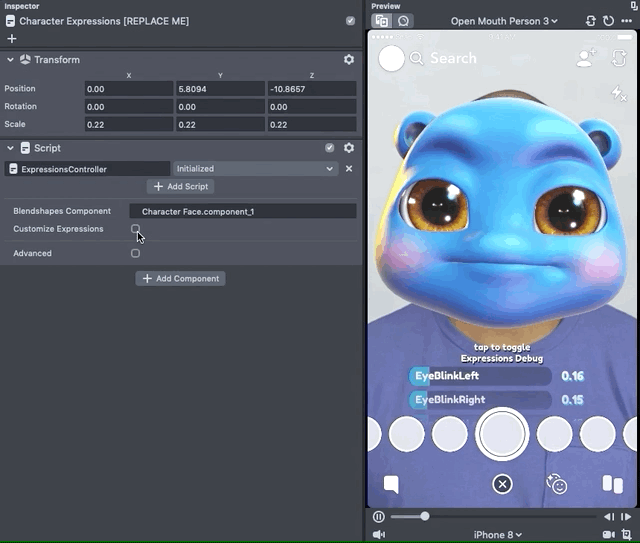This screenshot has width=640, height=543.
Task: Step the preview forward one frame
Action: click(x=627, y=517)
